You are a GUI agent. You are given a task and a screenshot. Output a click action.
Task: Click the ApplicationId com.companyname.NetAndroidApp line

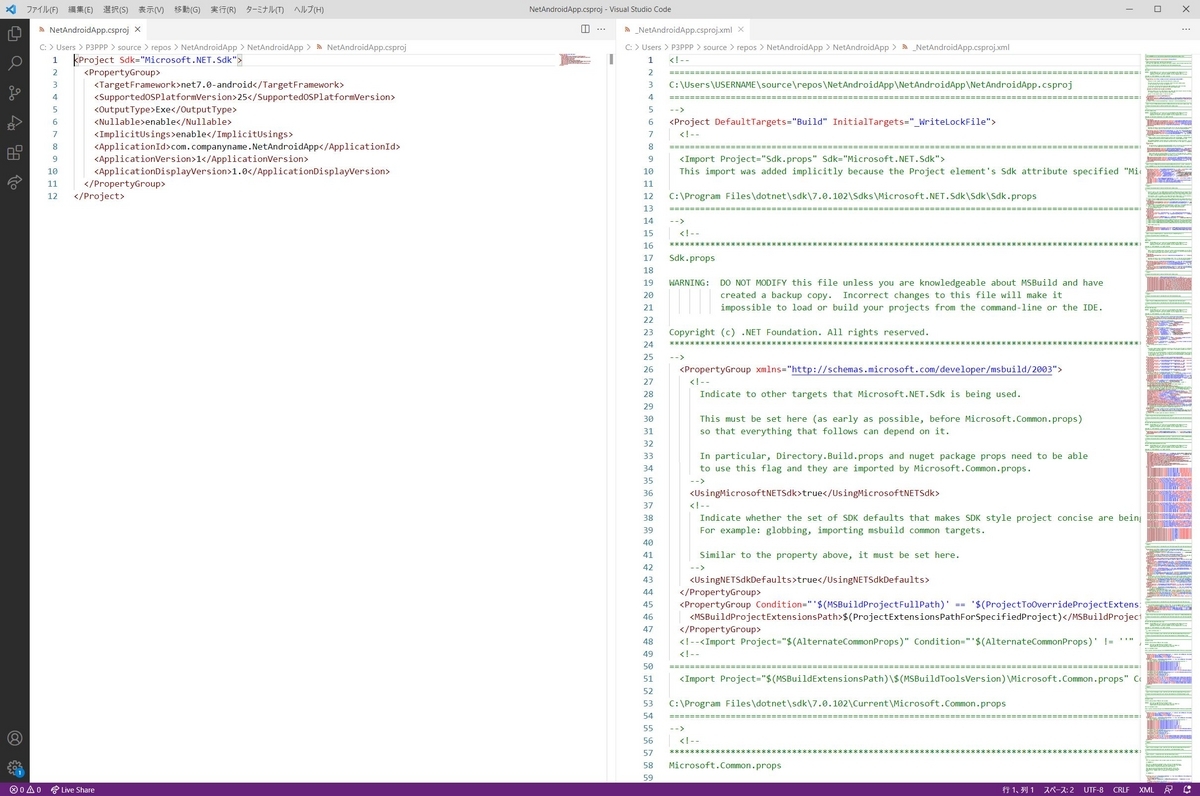pos(247,146)
